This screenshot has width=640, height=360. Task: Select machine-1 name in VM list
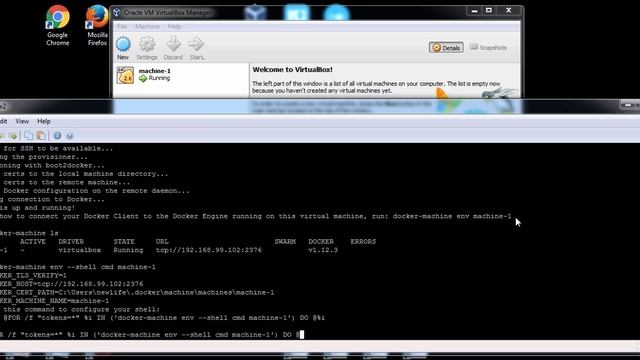click(155, 71)
